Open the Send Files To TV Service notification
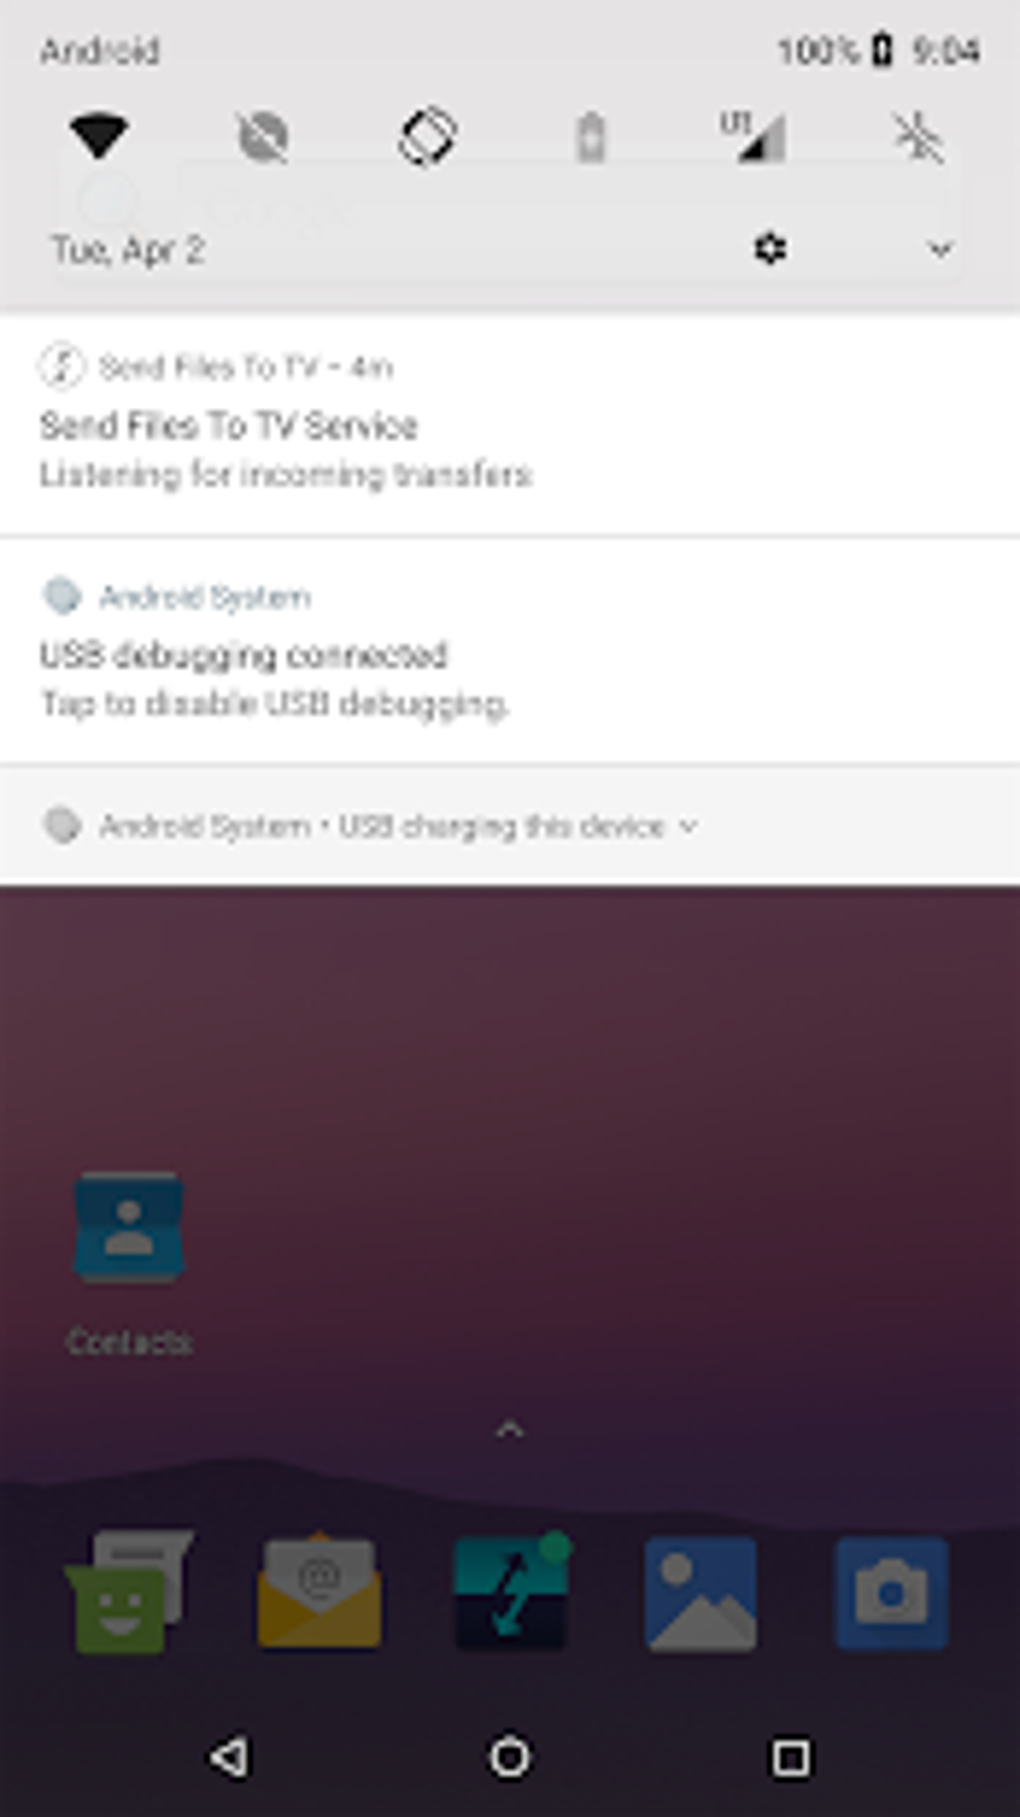1020x1817 pixels. coord(510,422)
